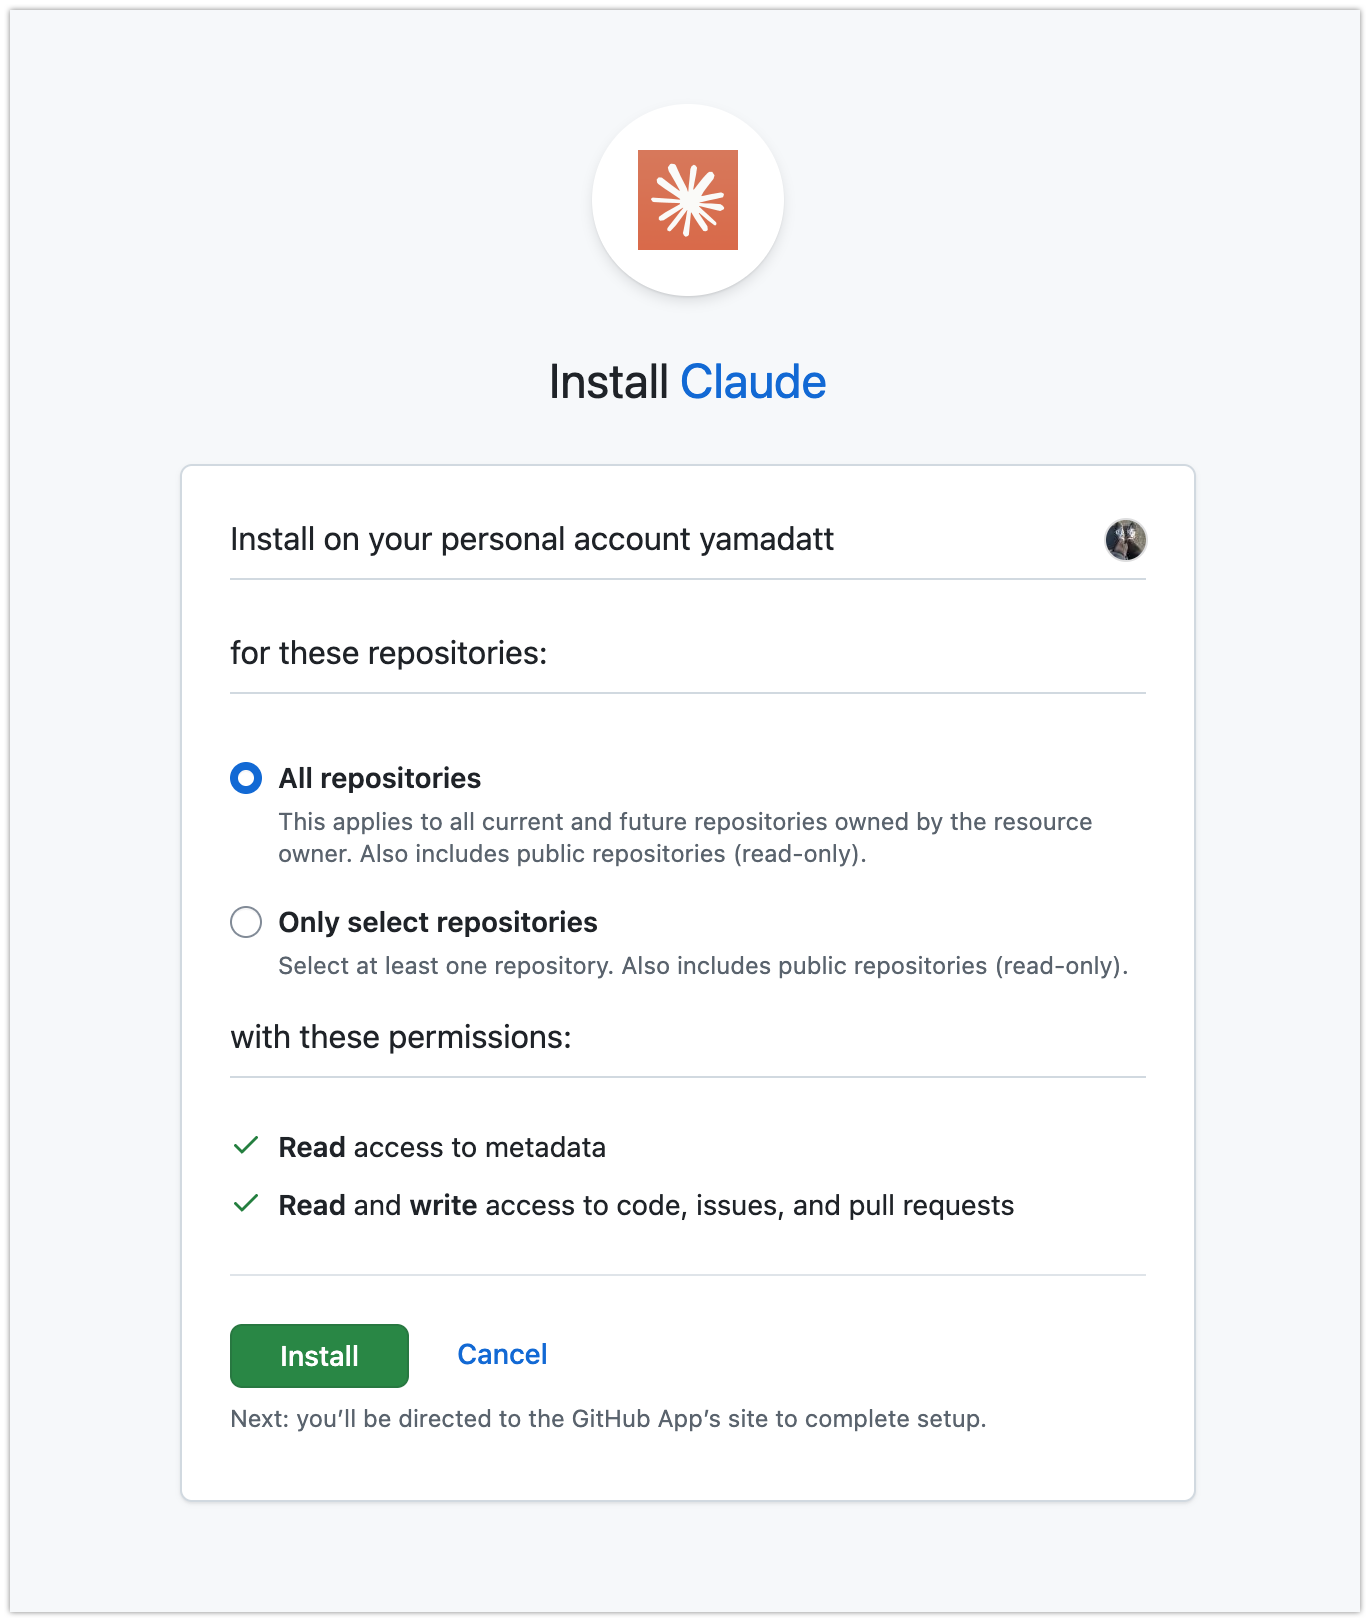Click the checkmark beside code write access
This screenshot has height=1622, width=1370.
246,1204
